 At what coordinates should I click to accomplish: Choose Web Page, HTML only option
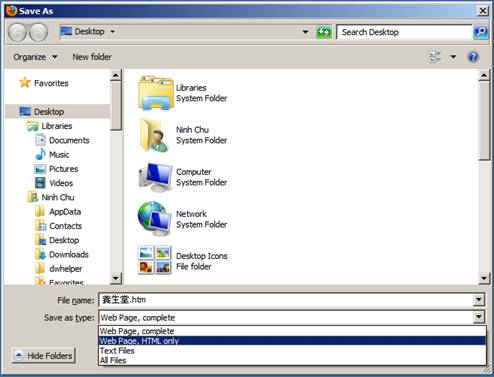click(x=292, y=341)
